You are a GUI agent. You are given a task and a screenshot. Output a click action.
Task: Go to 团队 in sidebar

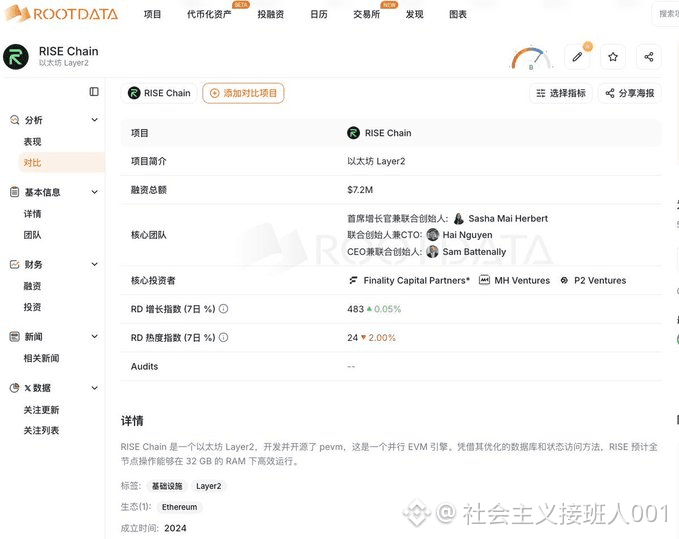click(32, 235)
